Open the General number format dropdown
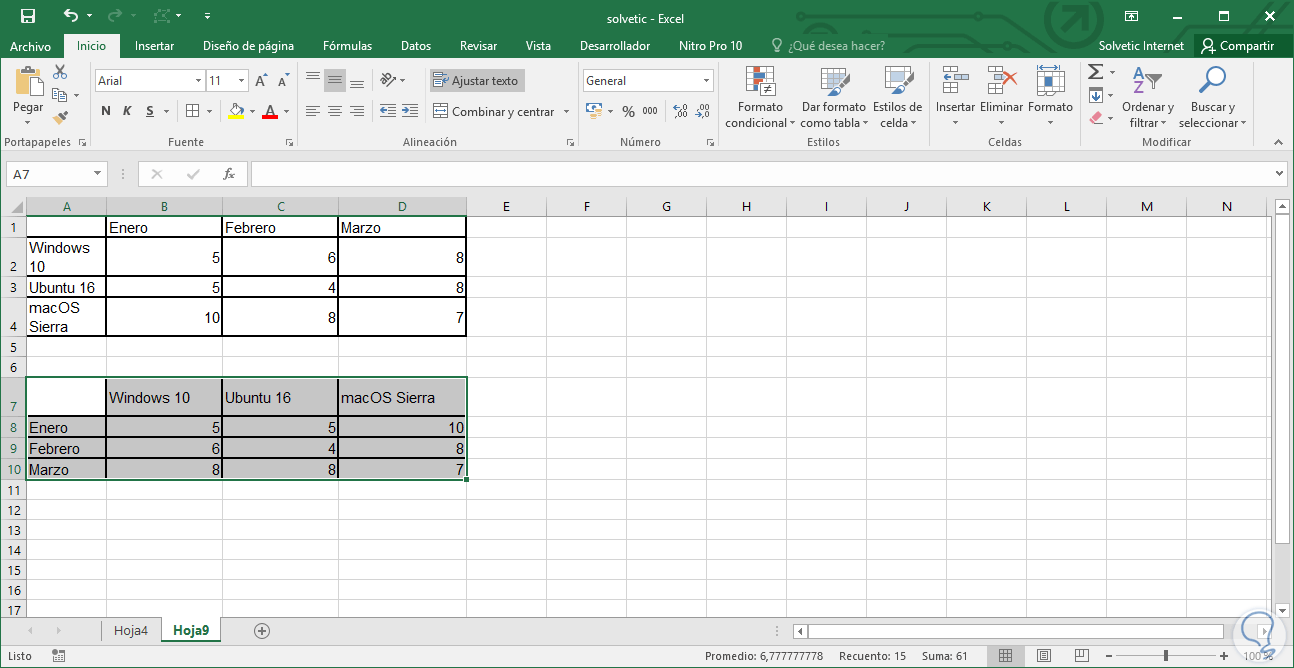The image size is (1294, 668). pos(706,81)
